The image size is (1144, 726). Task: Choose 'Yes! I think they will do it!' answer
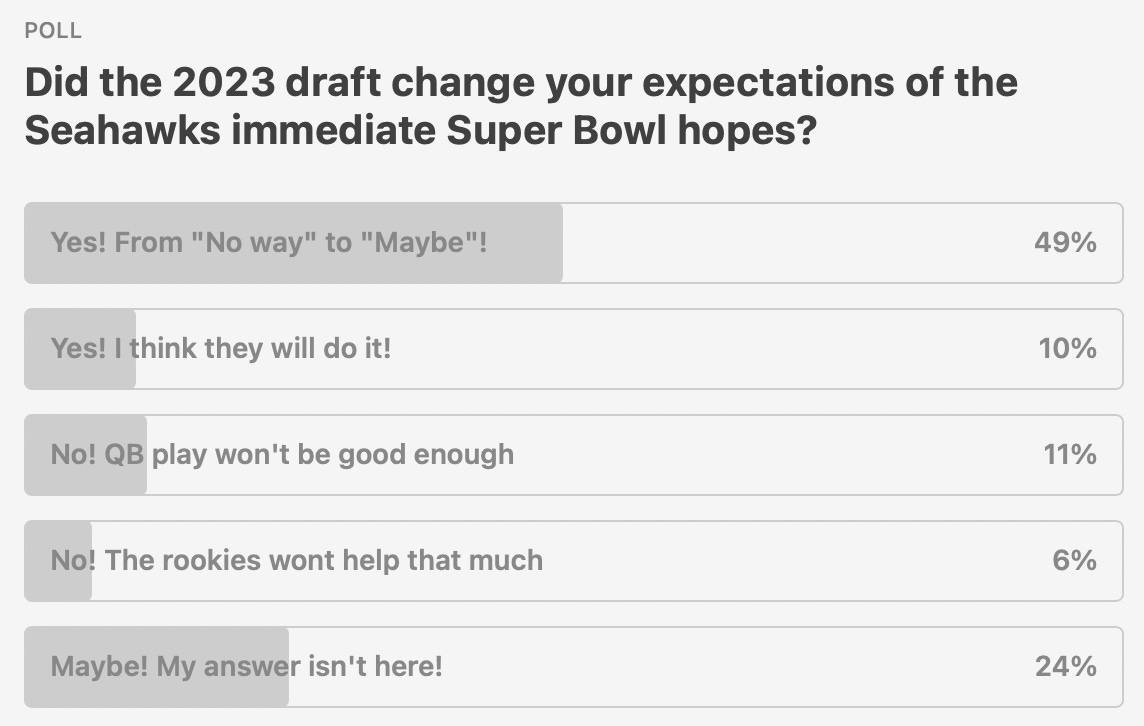click(221, 349)
